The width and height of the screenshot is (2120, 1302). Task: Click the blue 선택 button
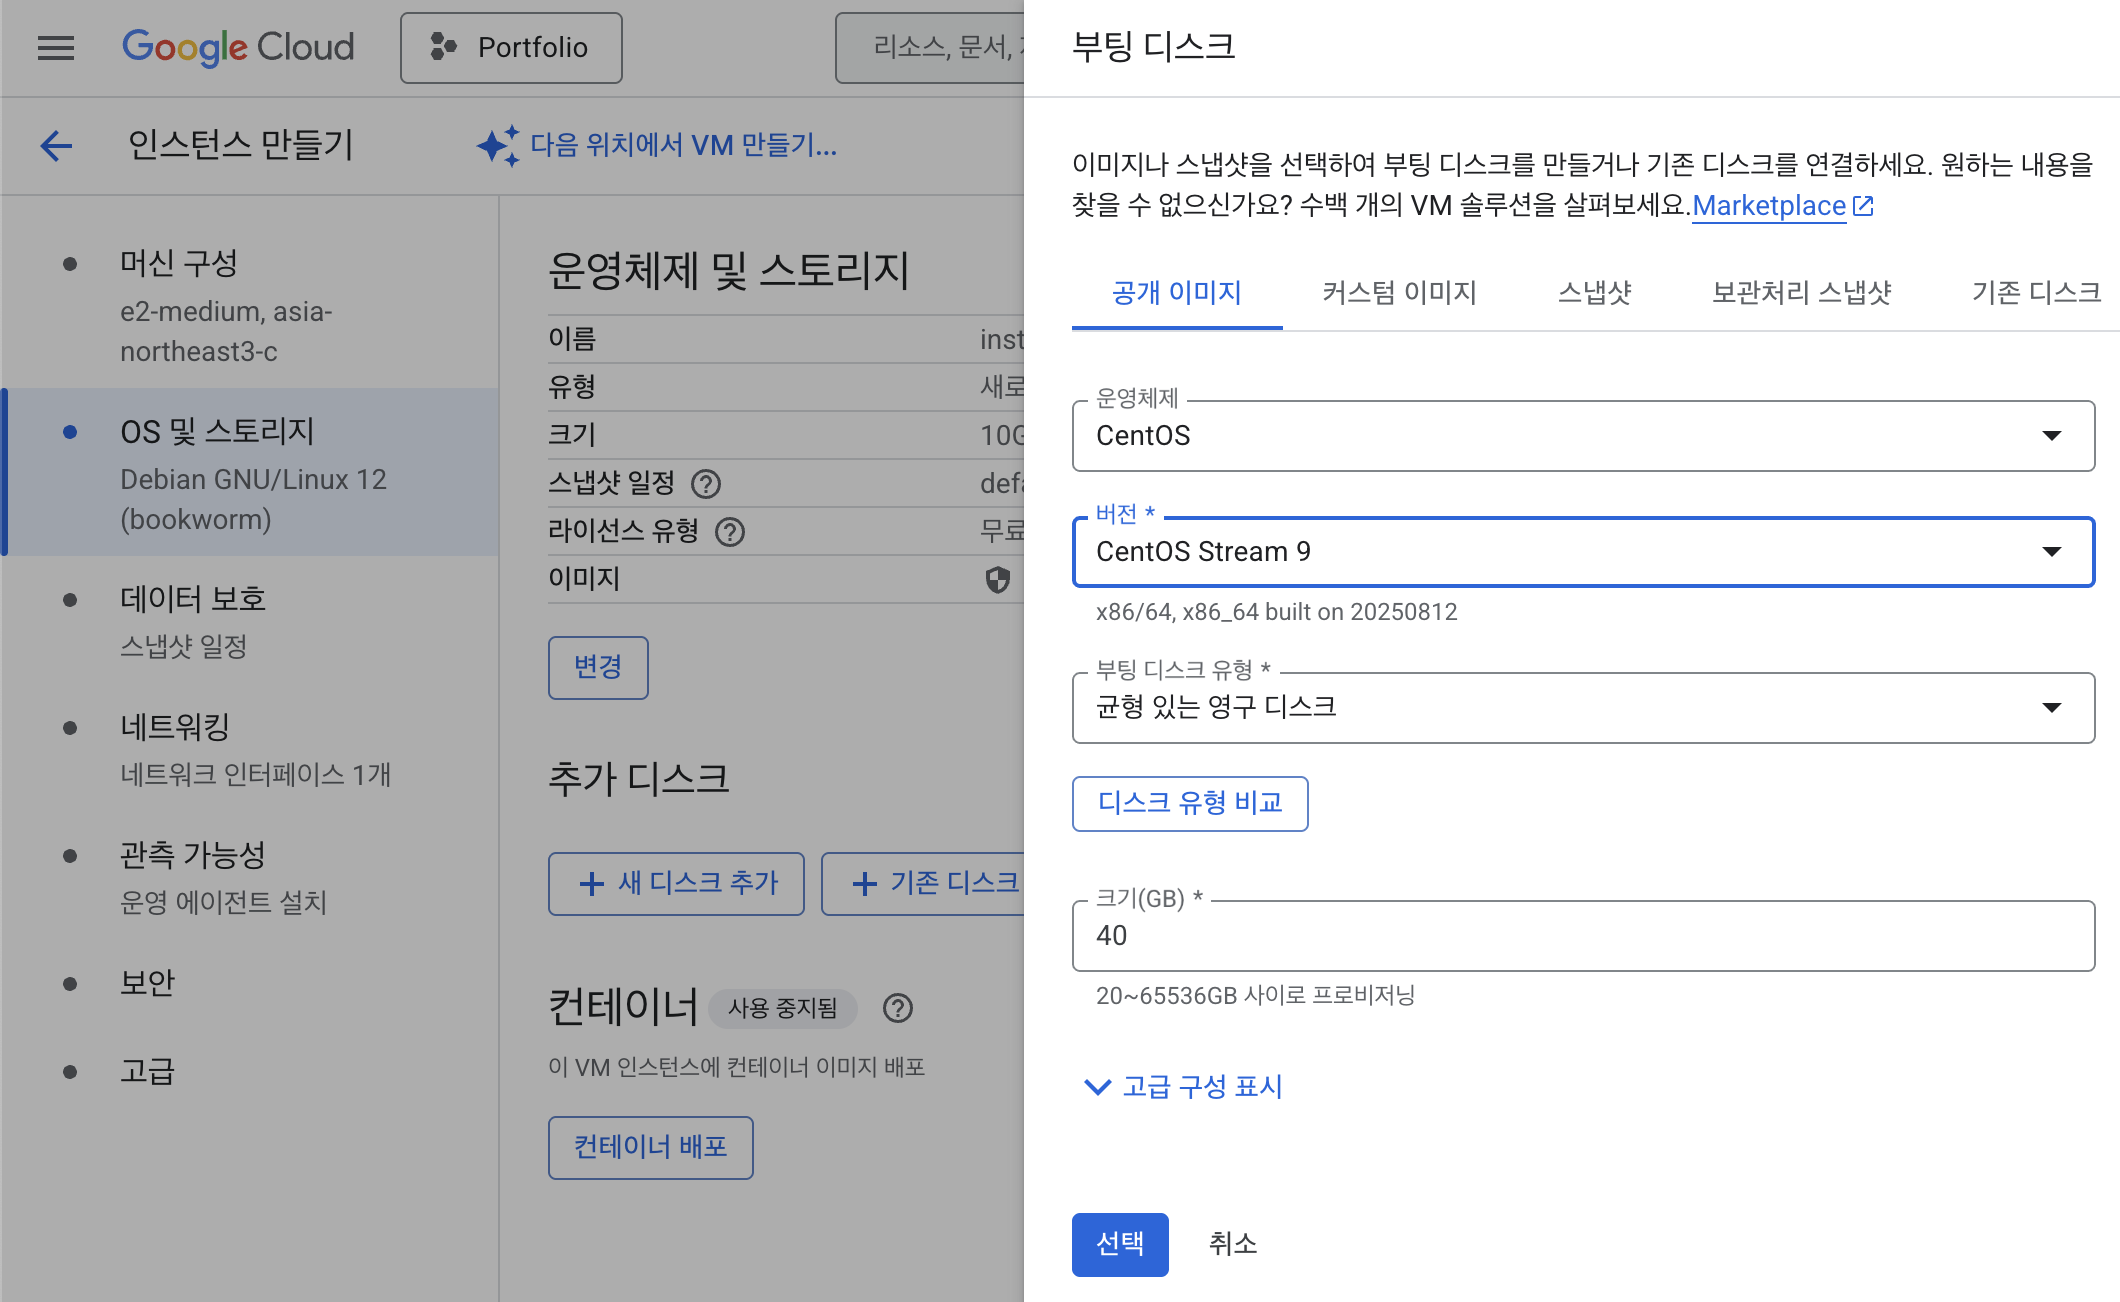1120,1244
